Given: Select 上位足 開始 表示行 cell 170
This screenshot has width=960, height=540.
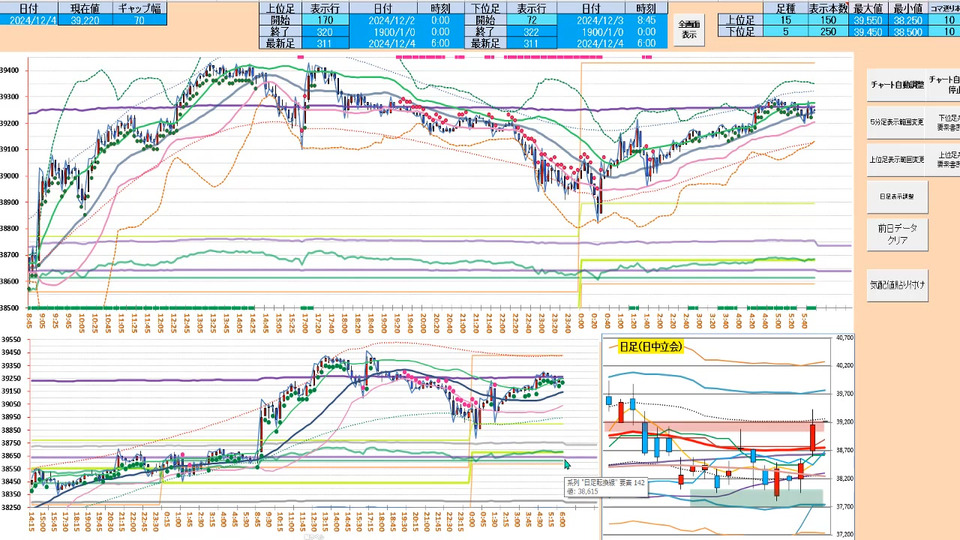Looking at the screenshot, I should point(325,20).
